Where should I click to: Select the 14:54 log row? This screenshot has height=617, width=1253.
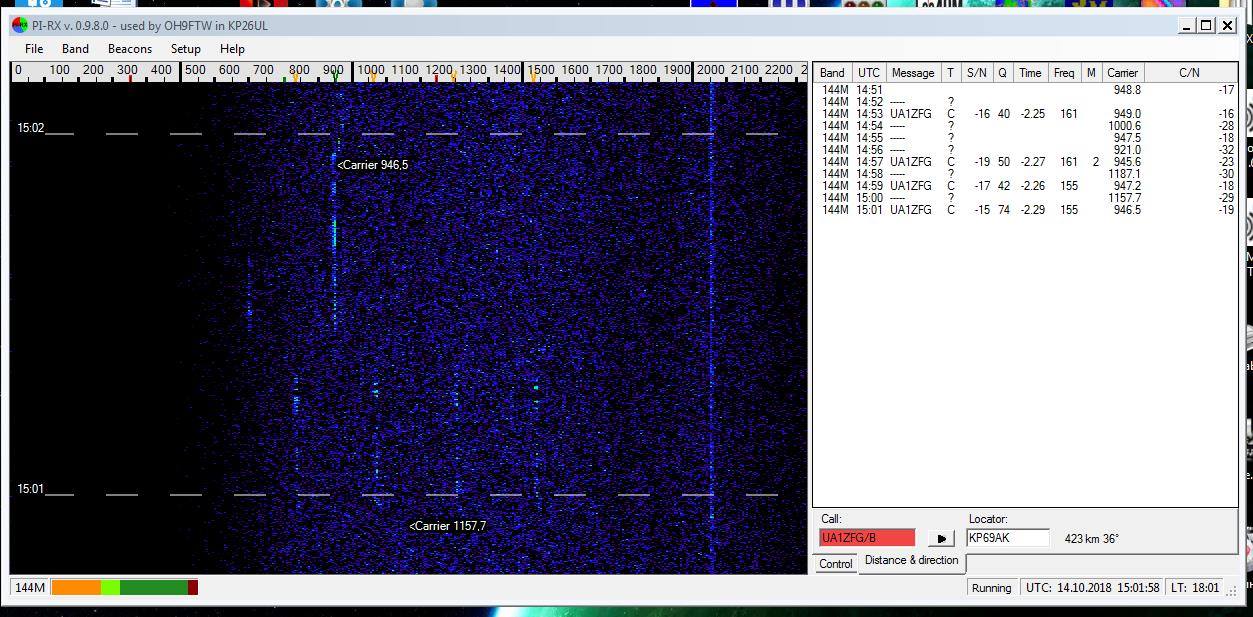pyautogui.click(x=1027, y=126)
